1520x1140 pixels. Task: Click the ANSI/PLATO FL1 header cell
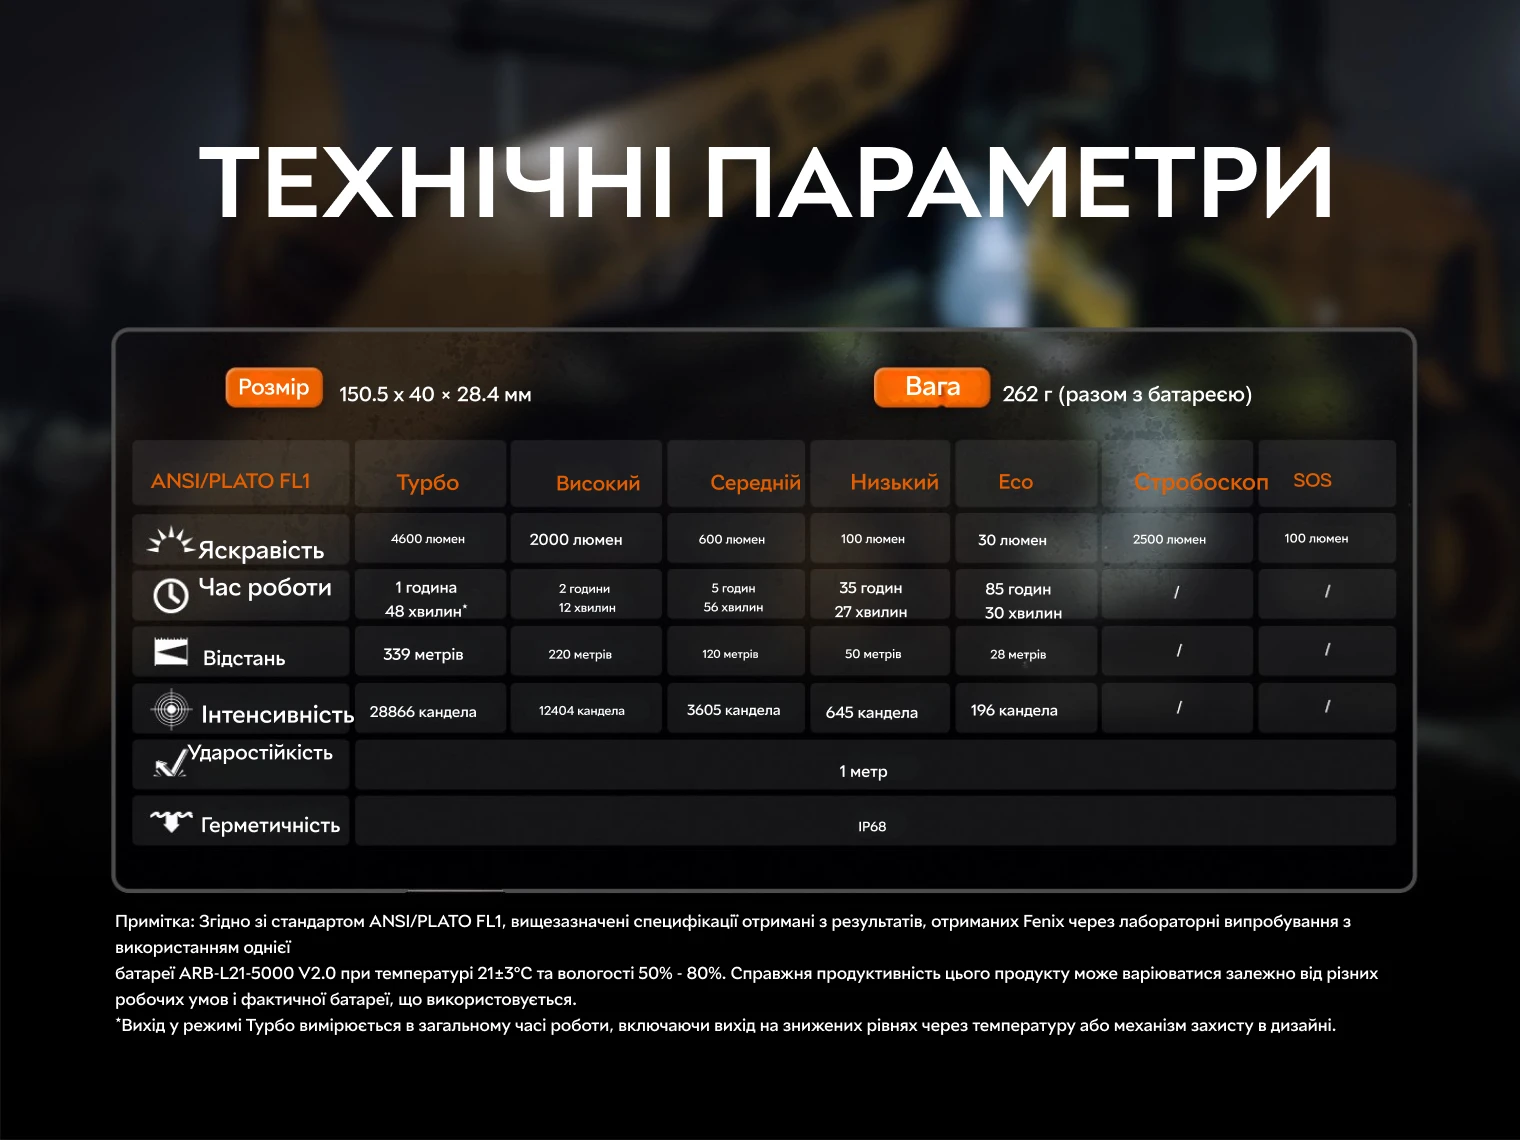tap(241, 474)
